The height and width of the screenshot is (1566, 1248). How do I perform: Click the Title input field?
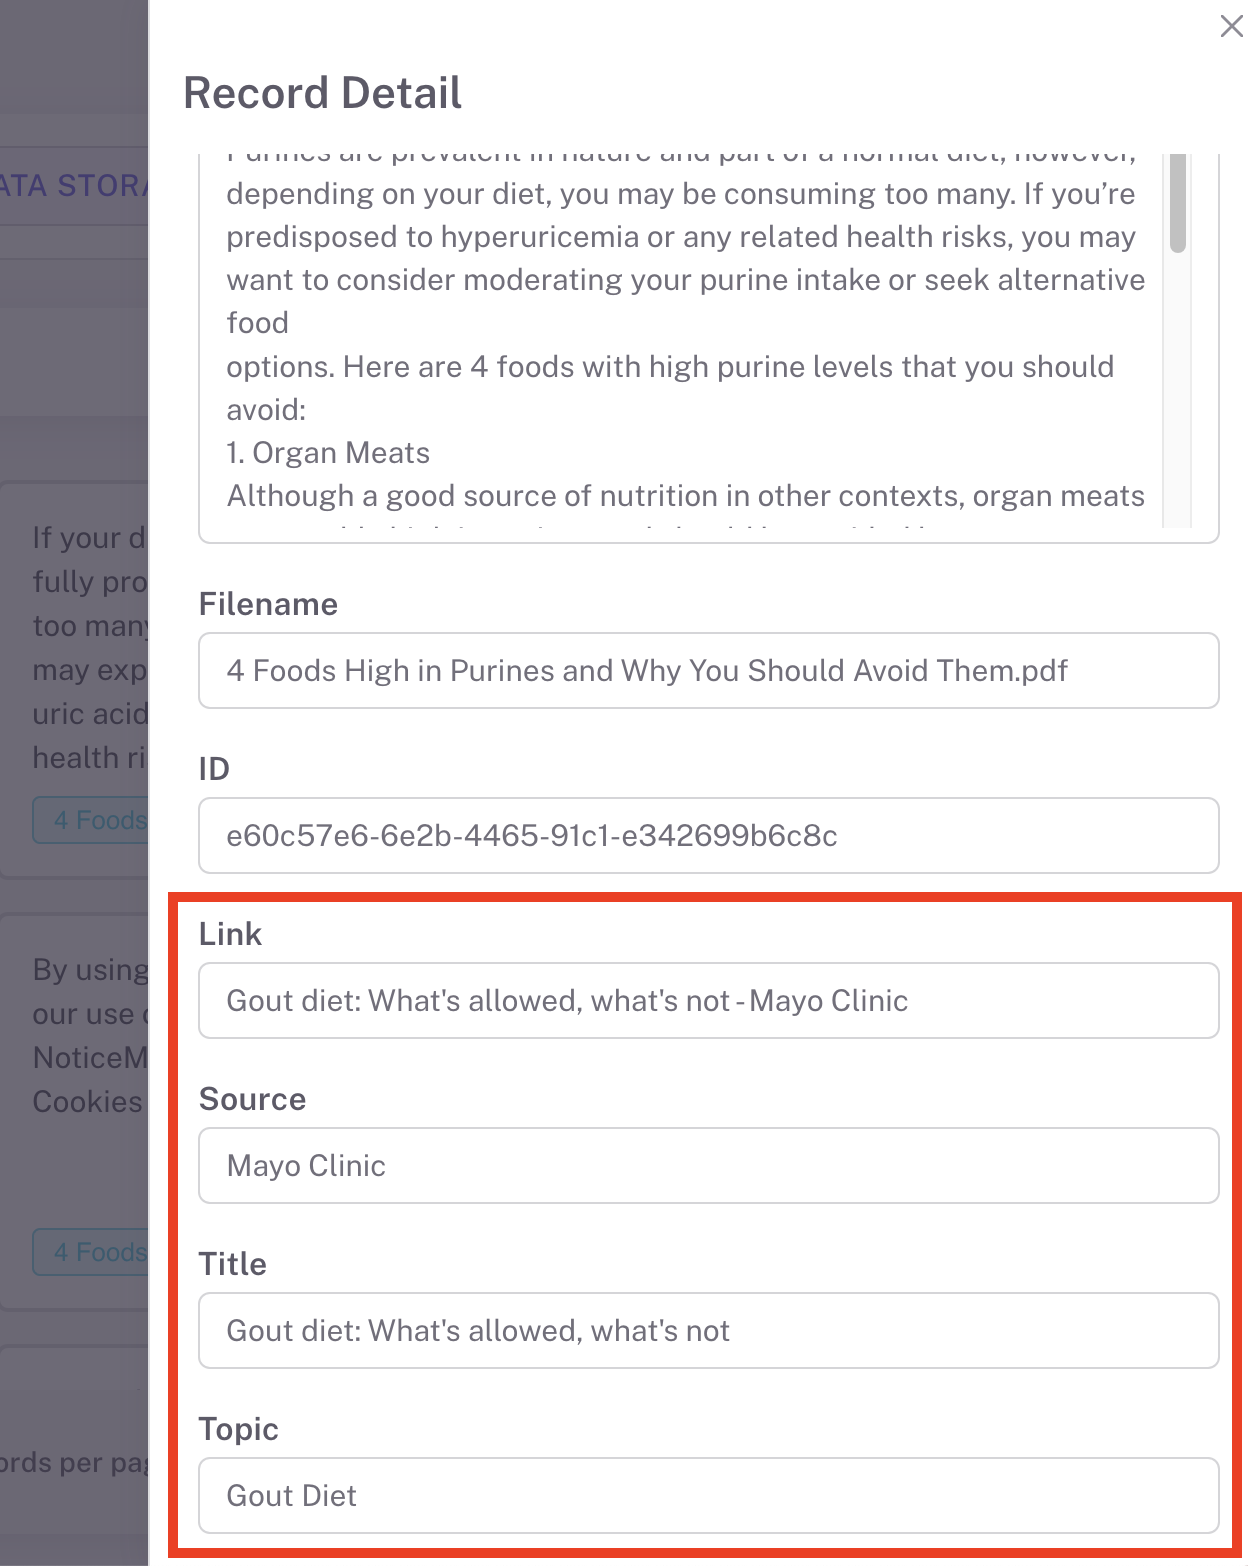(708, 1330)
